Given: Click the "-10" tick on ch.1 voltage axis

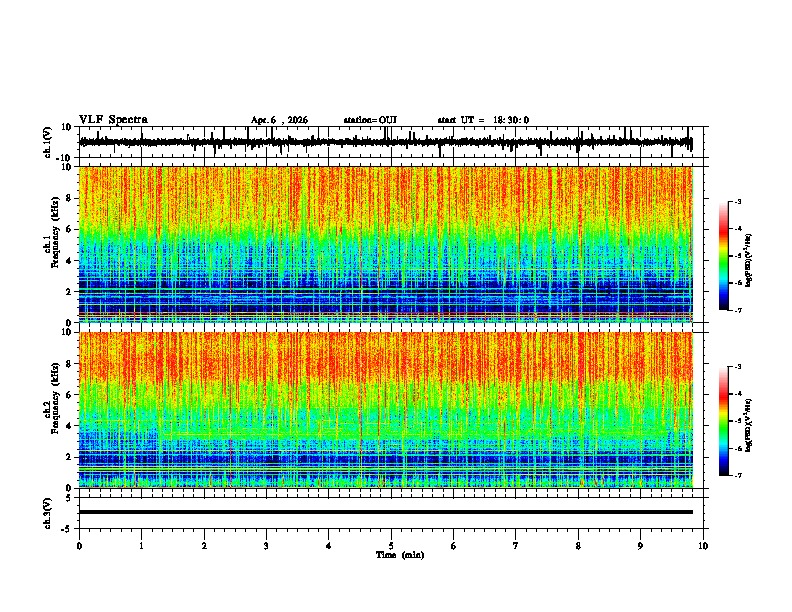Looking at the screenshot, I should coord(65,158).
